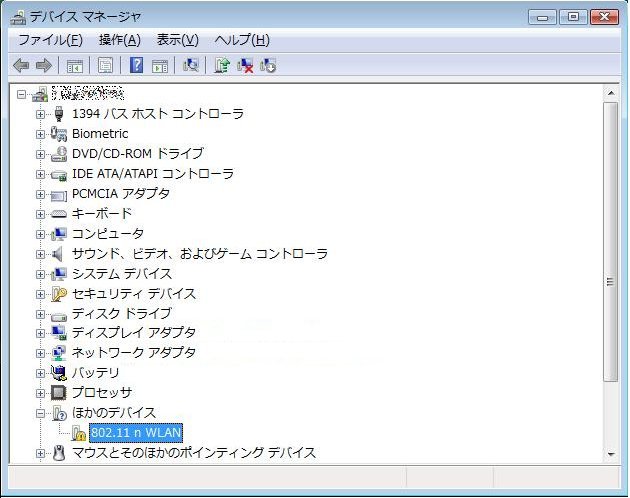
Task: Expand the 1394 バス ホスト コントローラ node
Action: coord(40,114)
